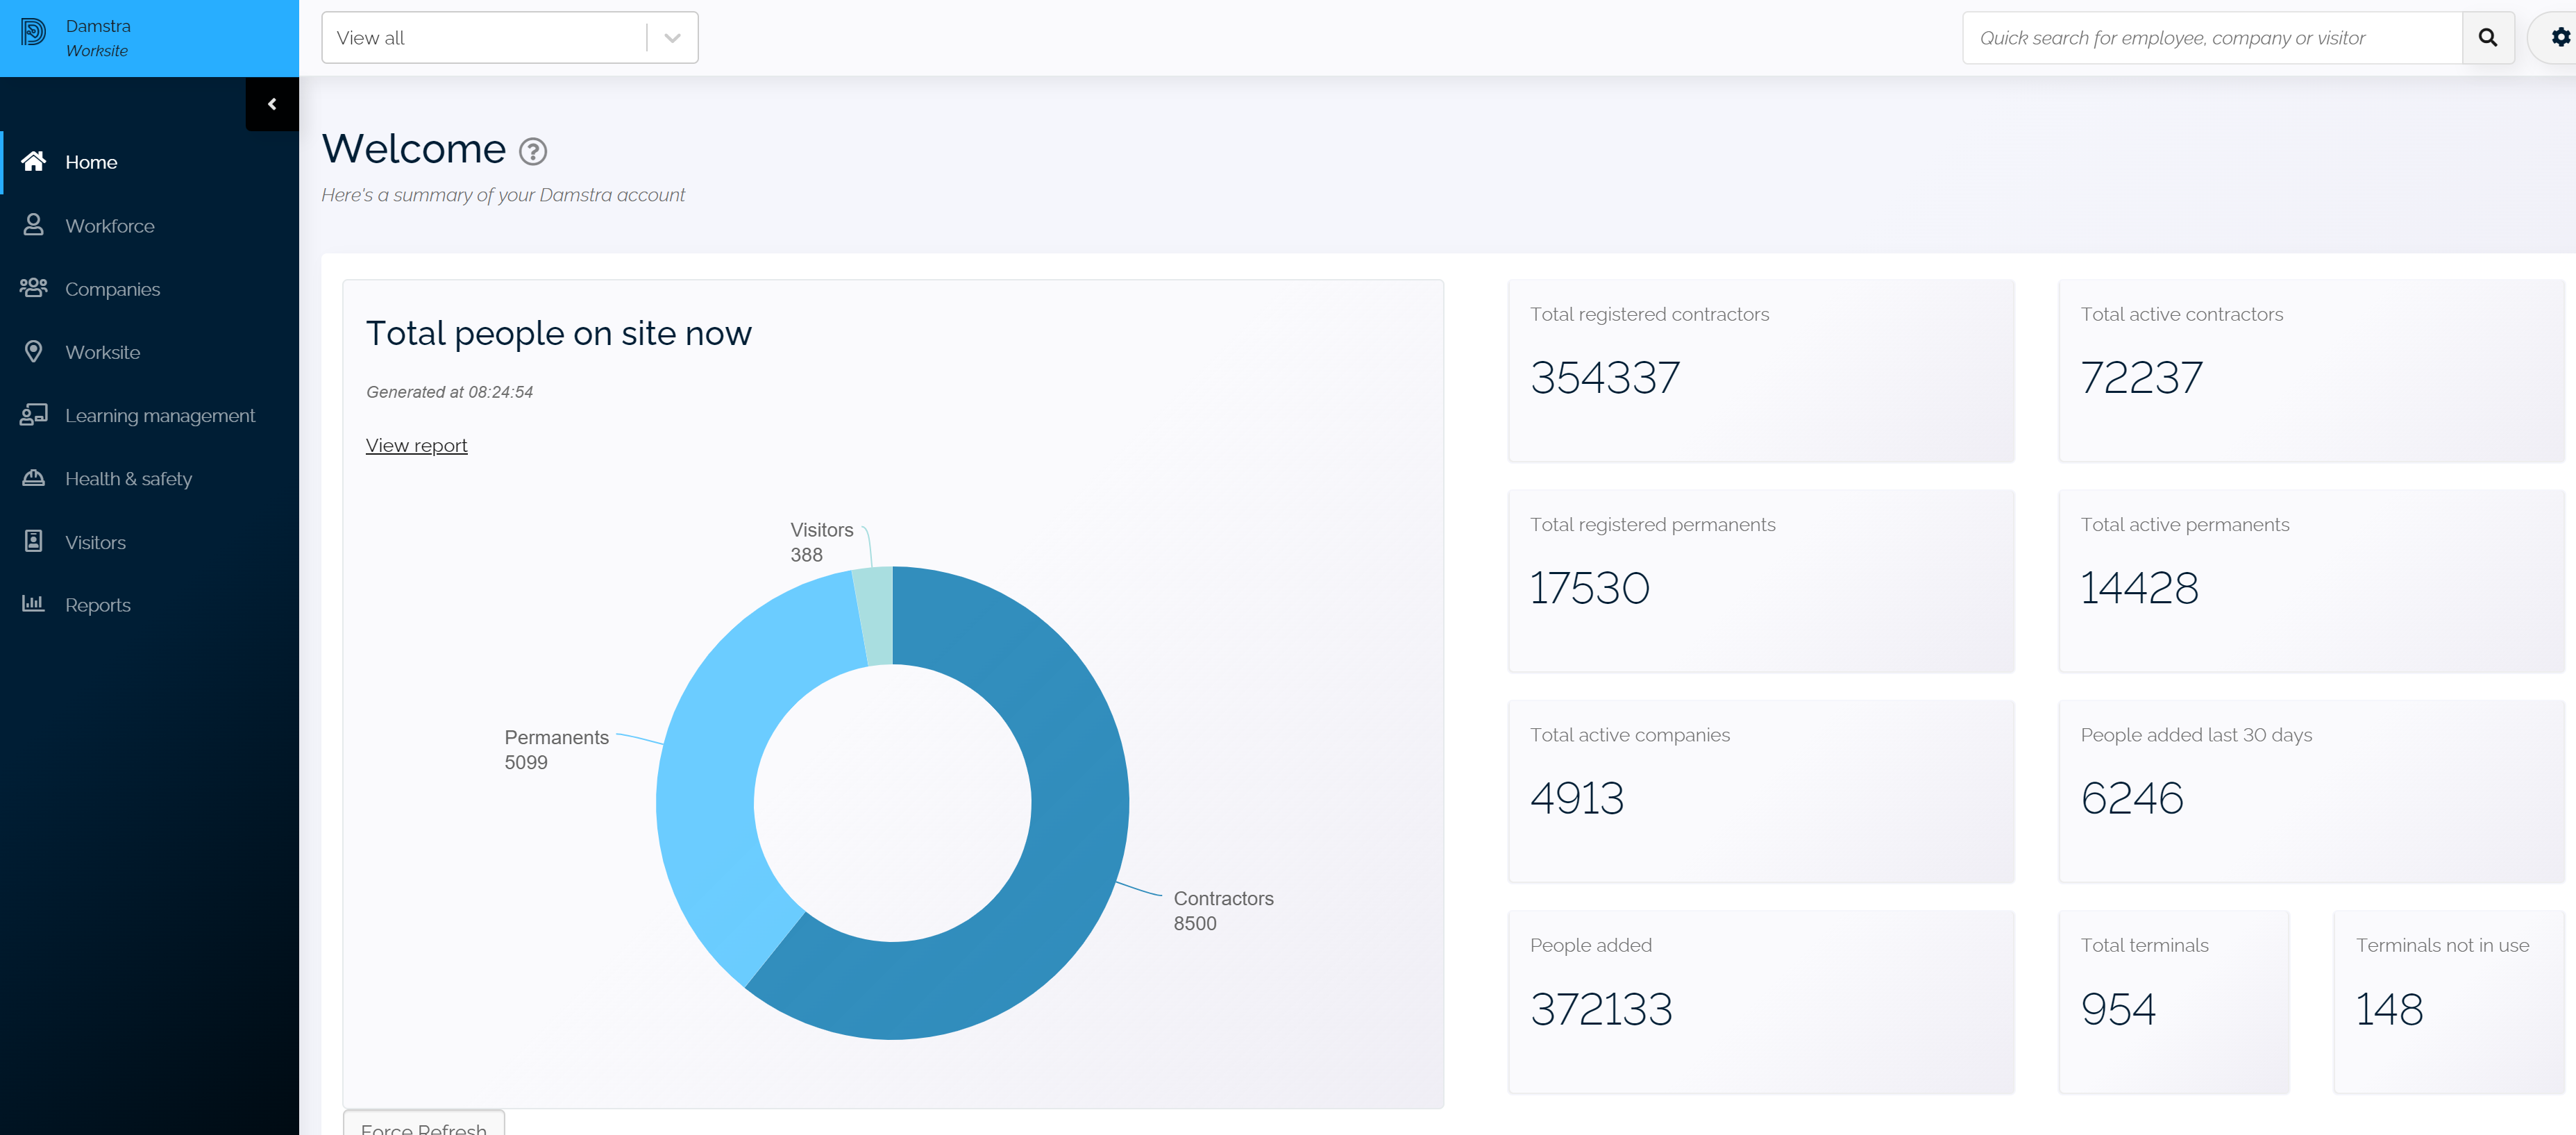Viewport: 2576px width, 1135px height.
Task: Select the Companies sidebar icon
Action: tap(33, 288)
